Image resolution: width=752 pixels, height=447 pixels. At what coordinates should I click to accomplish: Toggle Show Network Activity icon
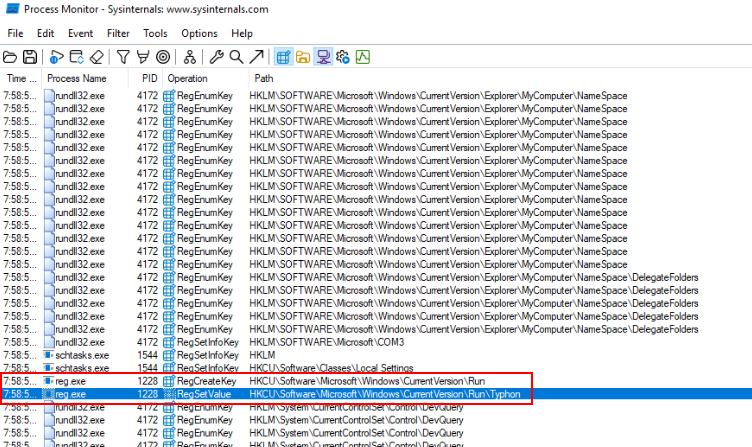pos(323,57)
